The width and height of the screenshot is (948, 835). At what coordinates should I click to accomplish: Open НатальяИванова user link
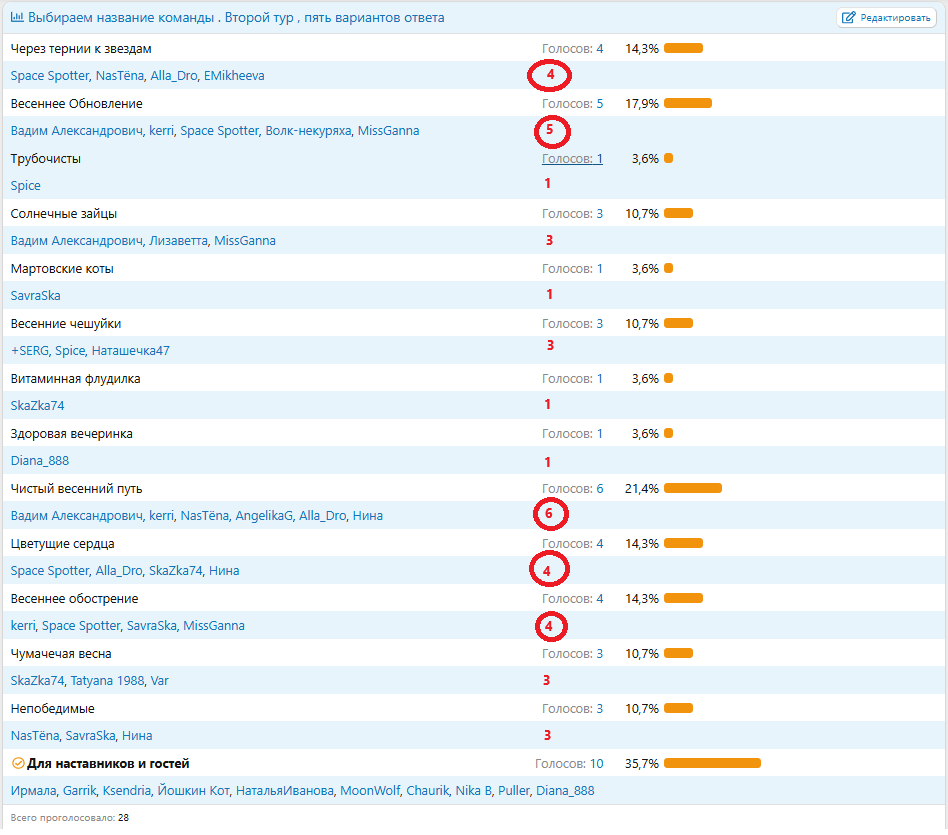coord(285,791)
